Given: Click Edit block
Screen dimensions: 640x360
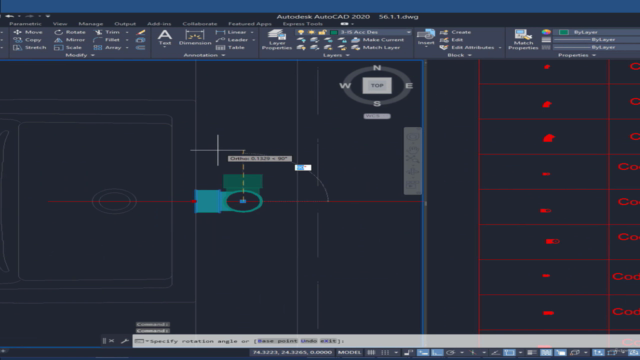Looking at the screenshot, I should pyautogui.click(x=451, y=40).
